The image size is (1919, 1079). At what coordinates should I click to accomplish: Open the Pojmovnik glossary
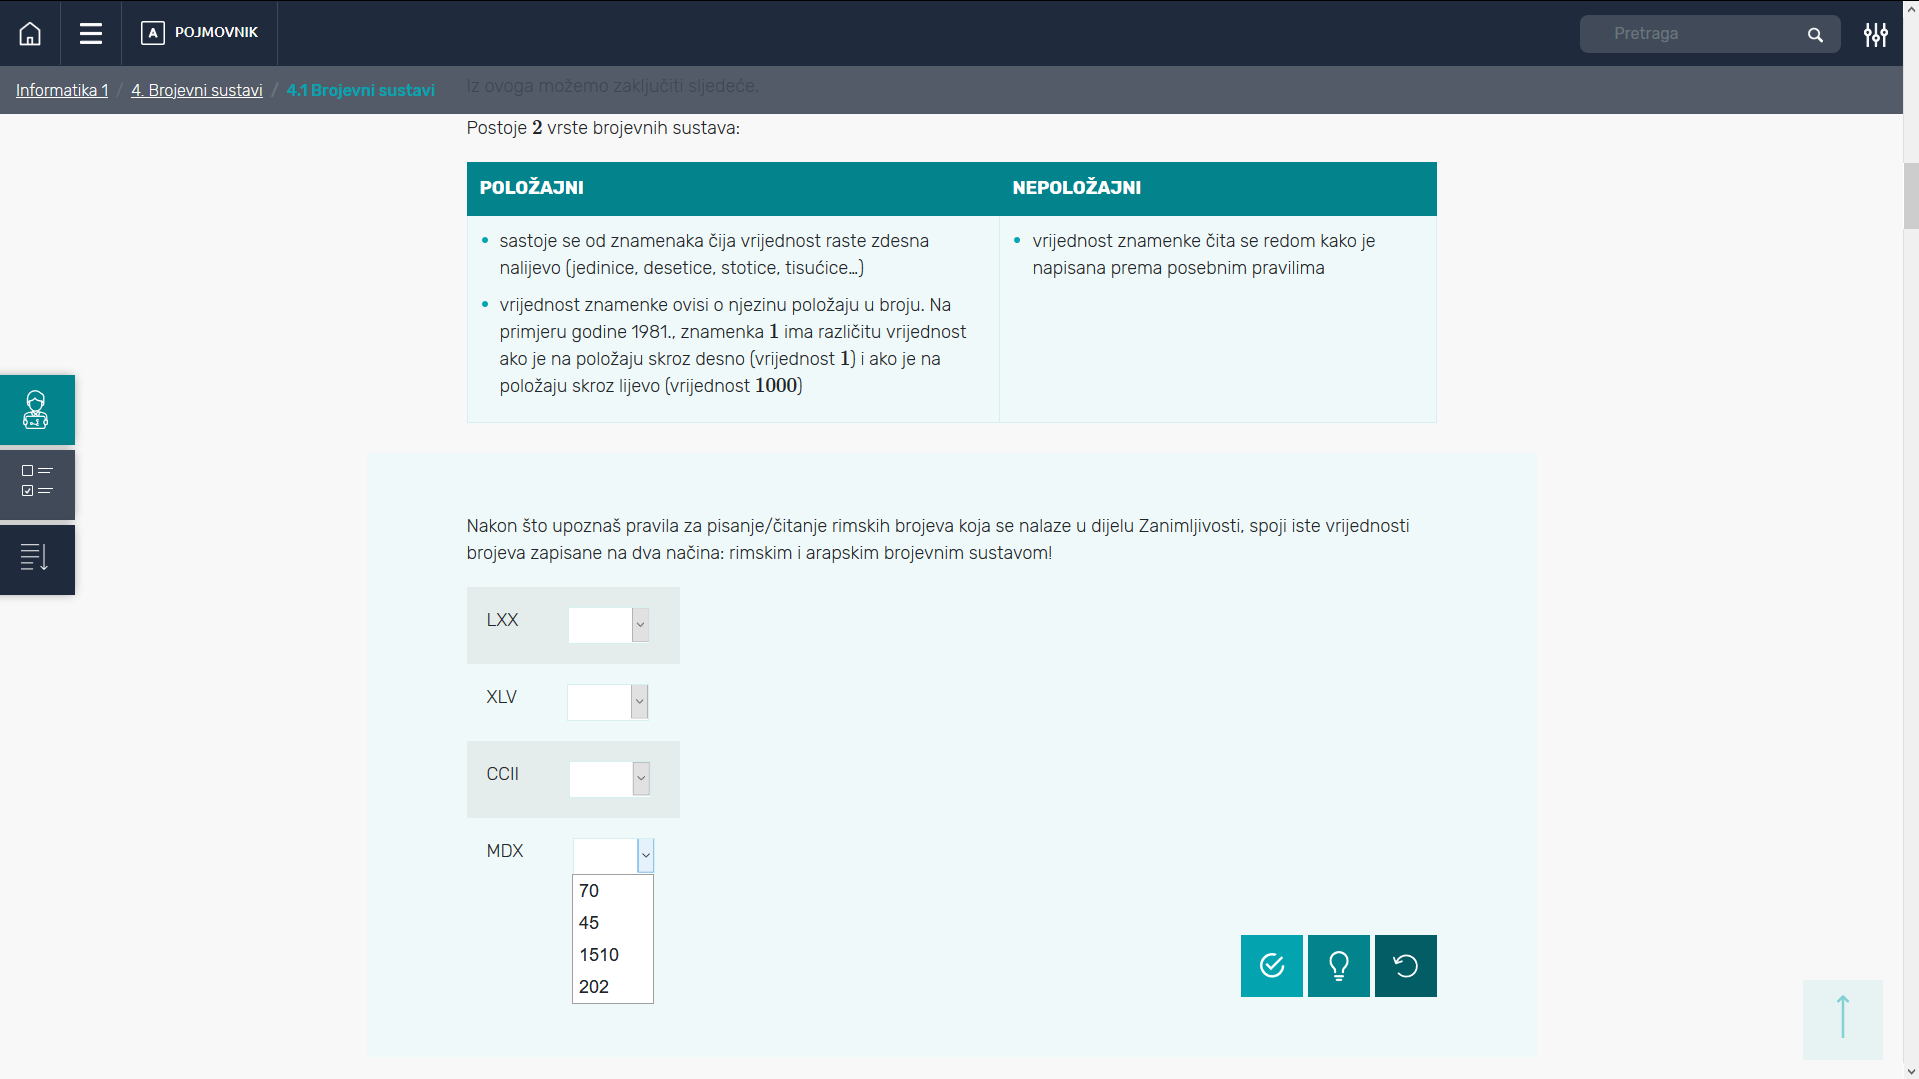pyautogui.click(x=200, y=33)
